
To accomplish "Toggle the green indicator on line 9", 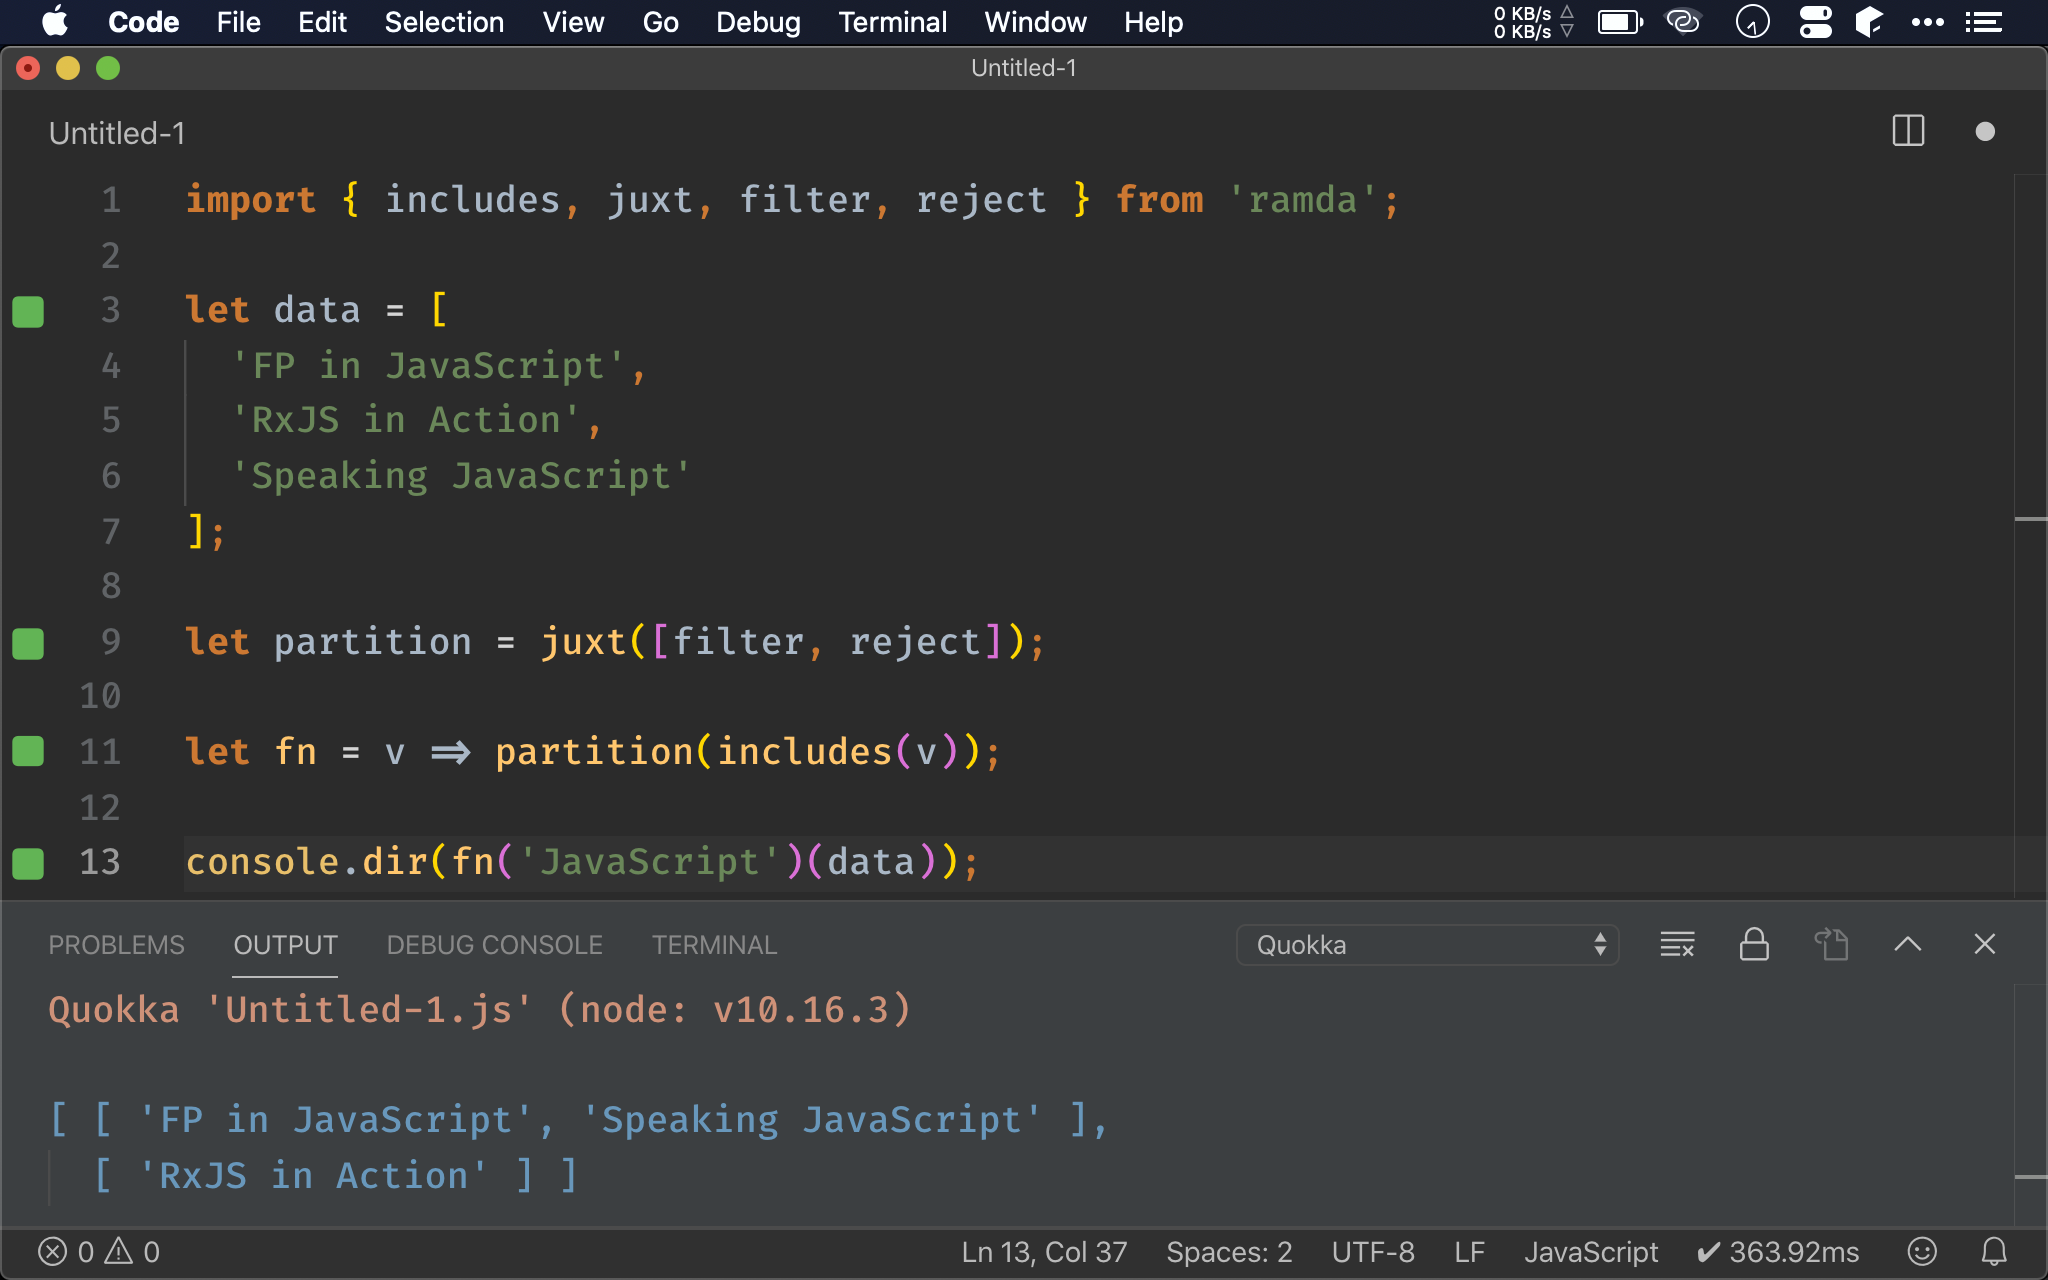I will (x=27, y=640).
